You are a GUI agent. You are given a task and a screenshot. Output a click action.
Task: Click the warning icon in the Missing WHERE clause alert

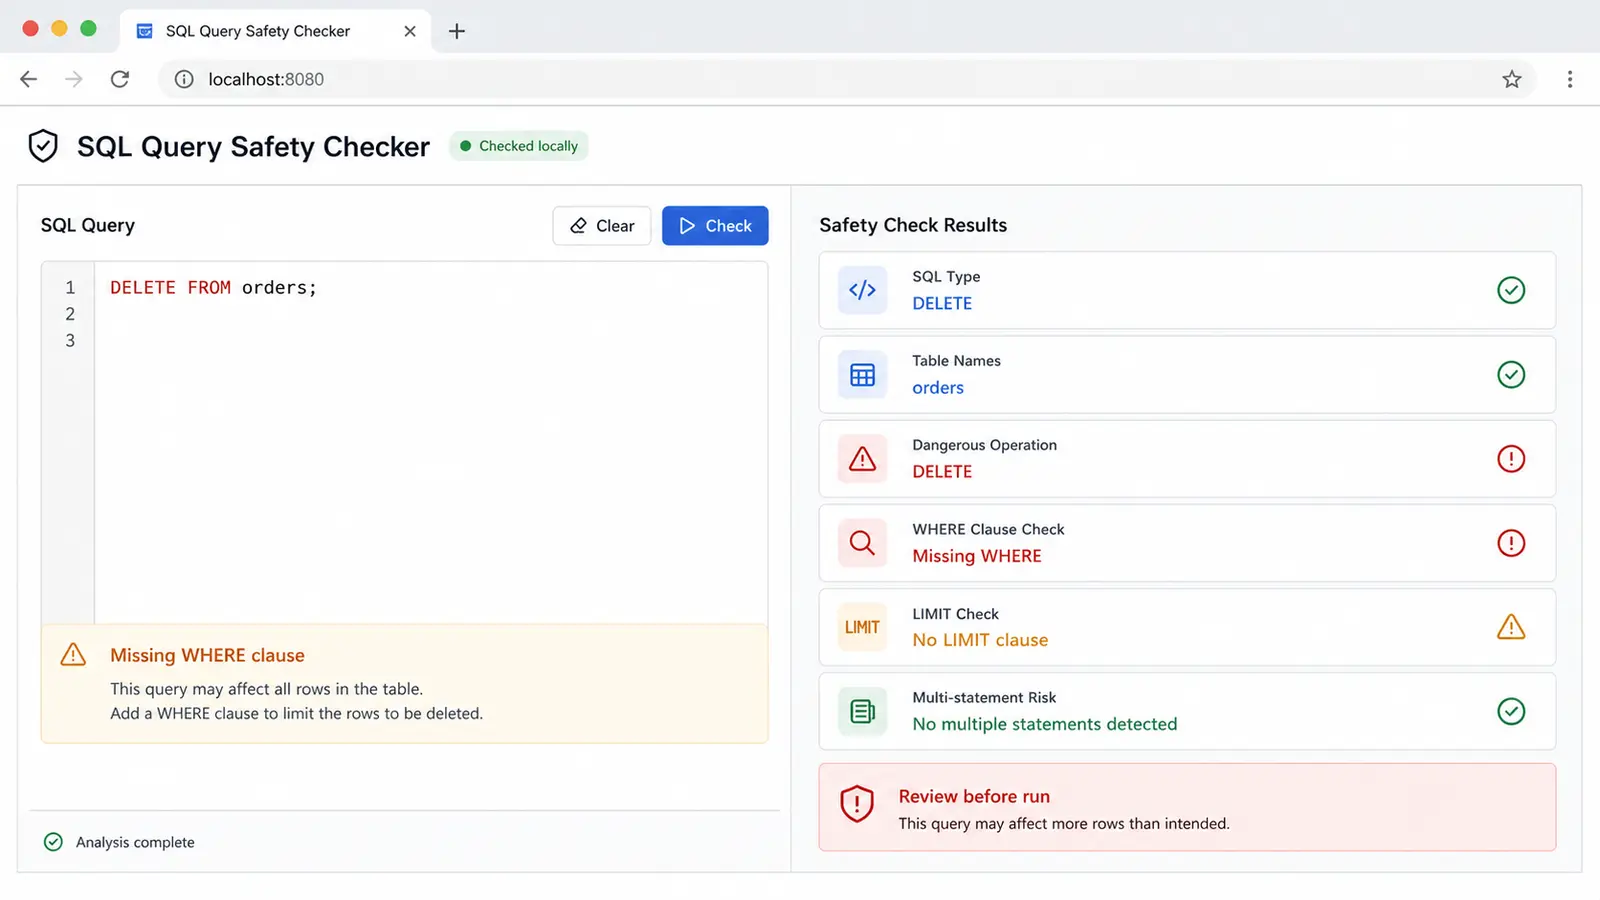pos(73,654)
